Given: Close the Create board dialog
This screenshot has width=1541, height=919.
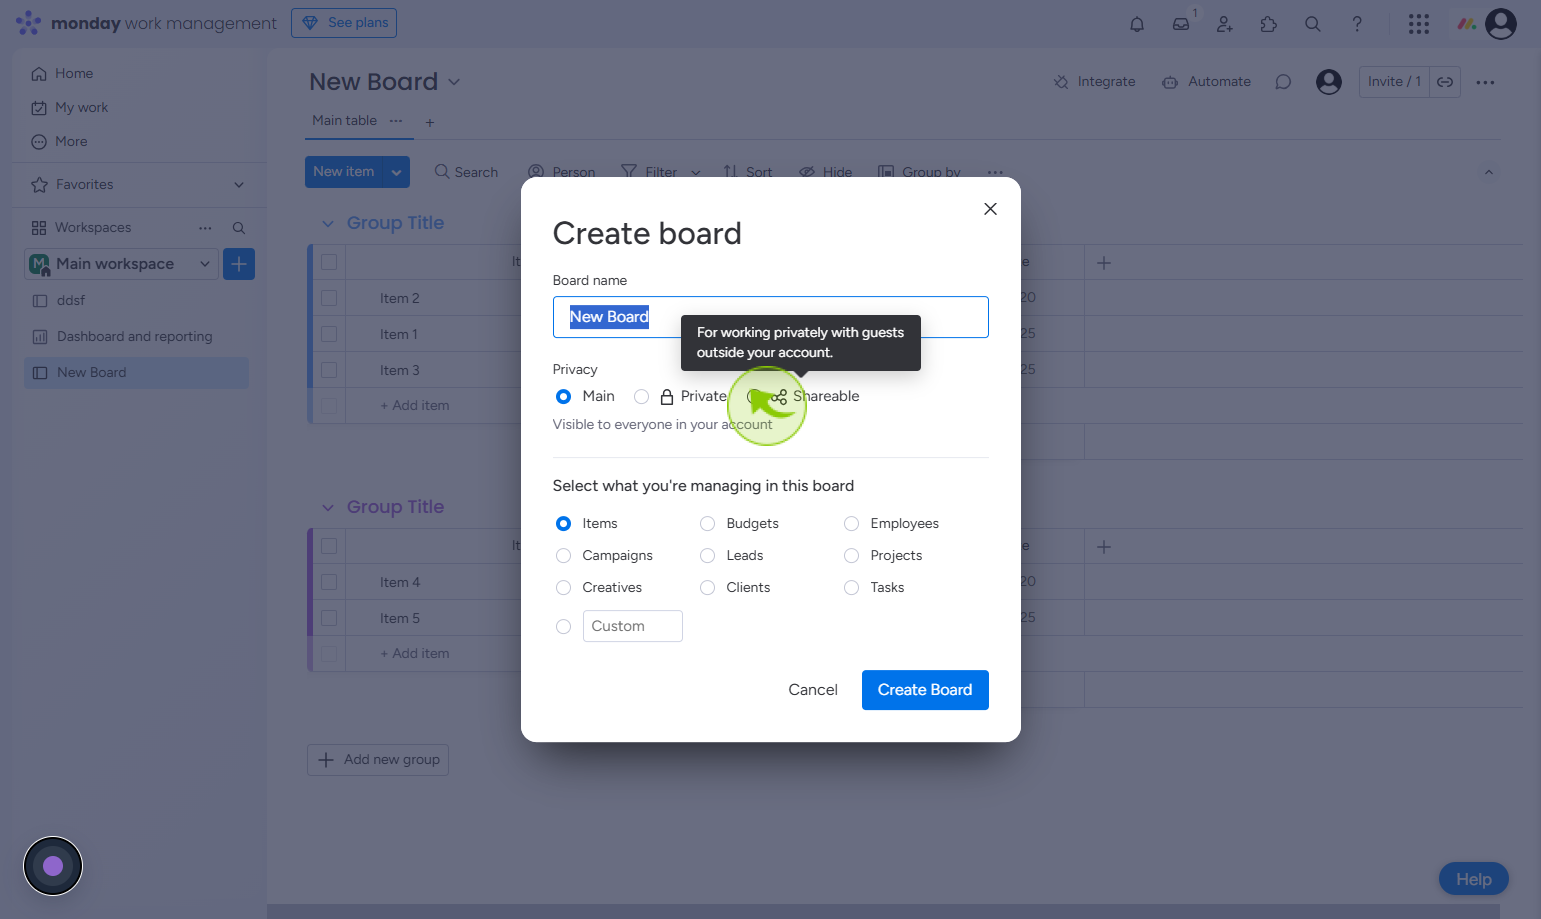Looking at the screenshot, I should click(x=990, y=209).
